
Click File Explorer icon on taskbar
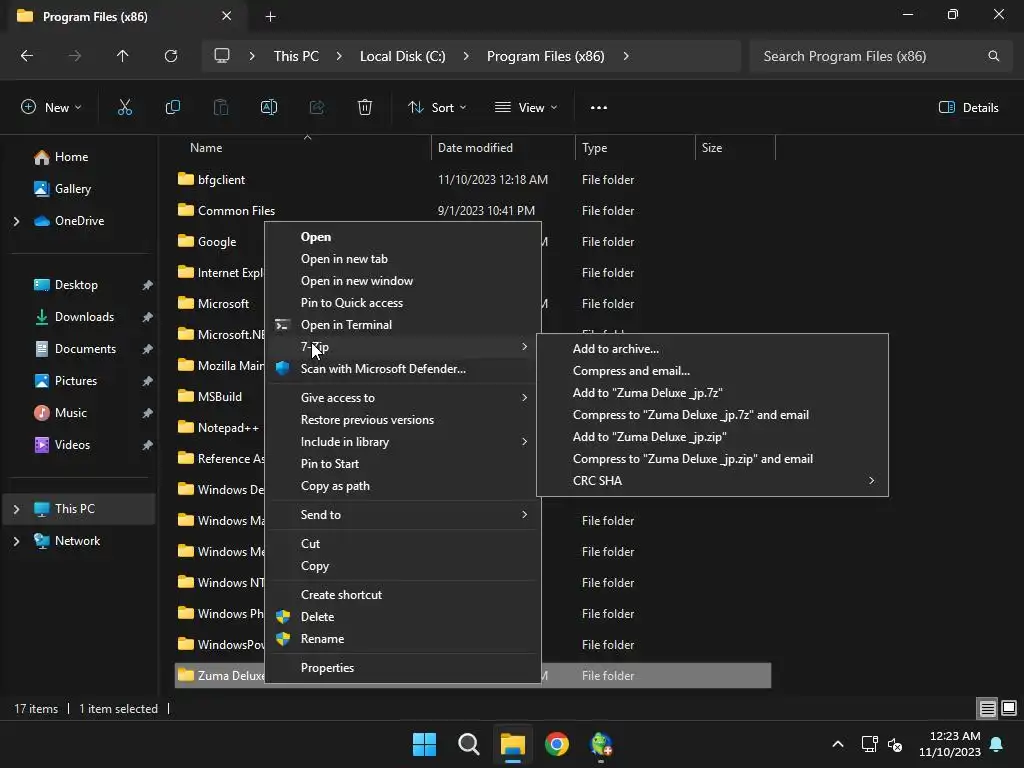513,744
